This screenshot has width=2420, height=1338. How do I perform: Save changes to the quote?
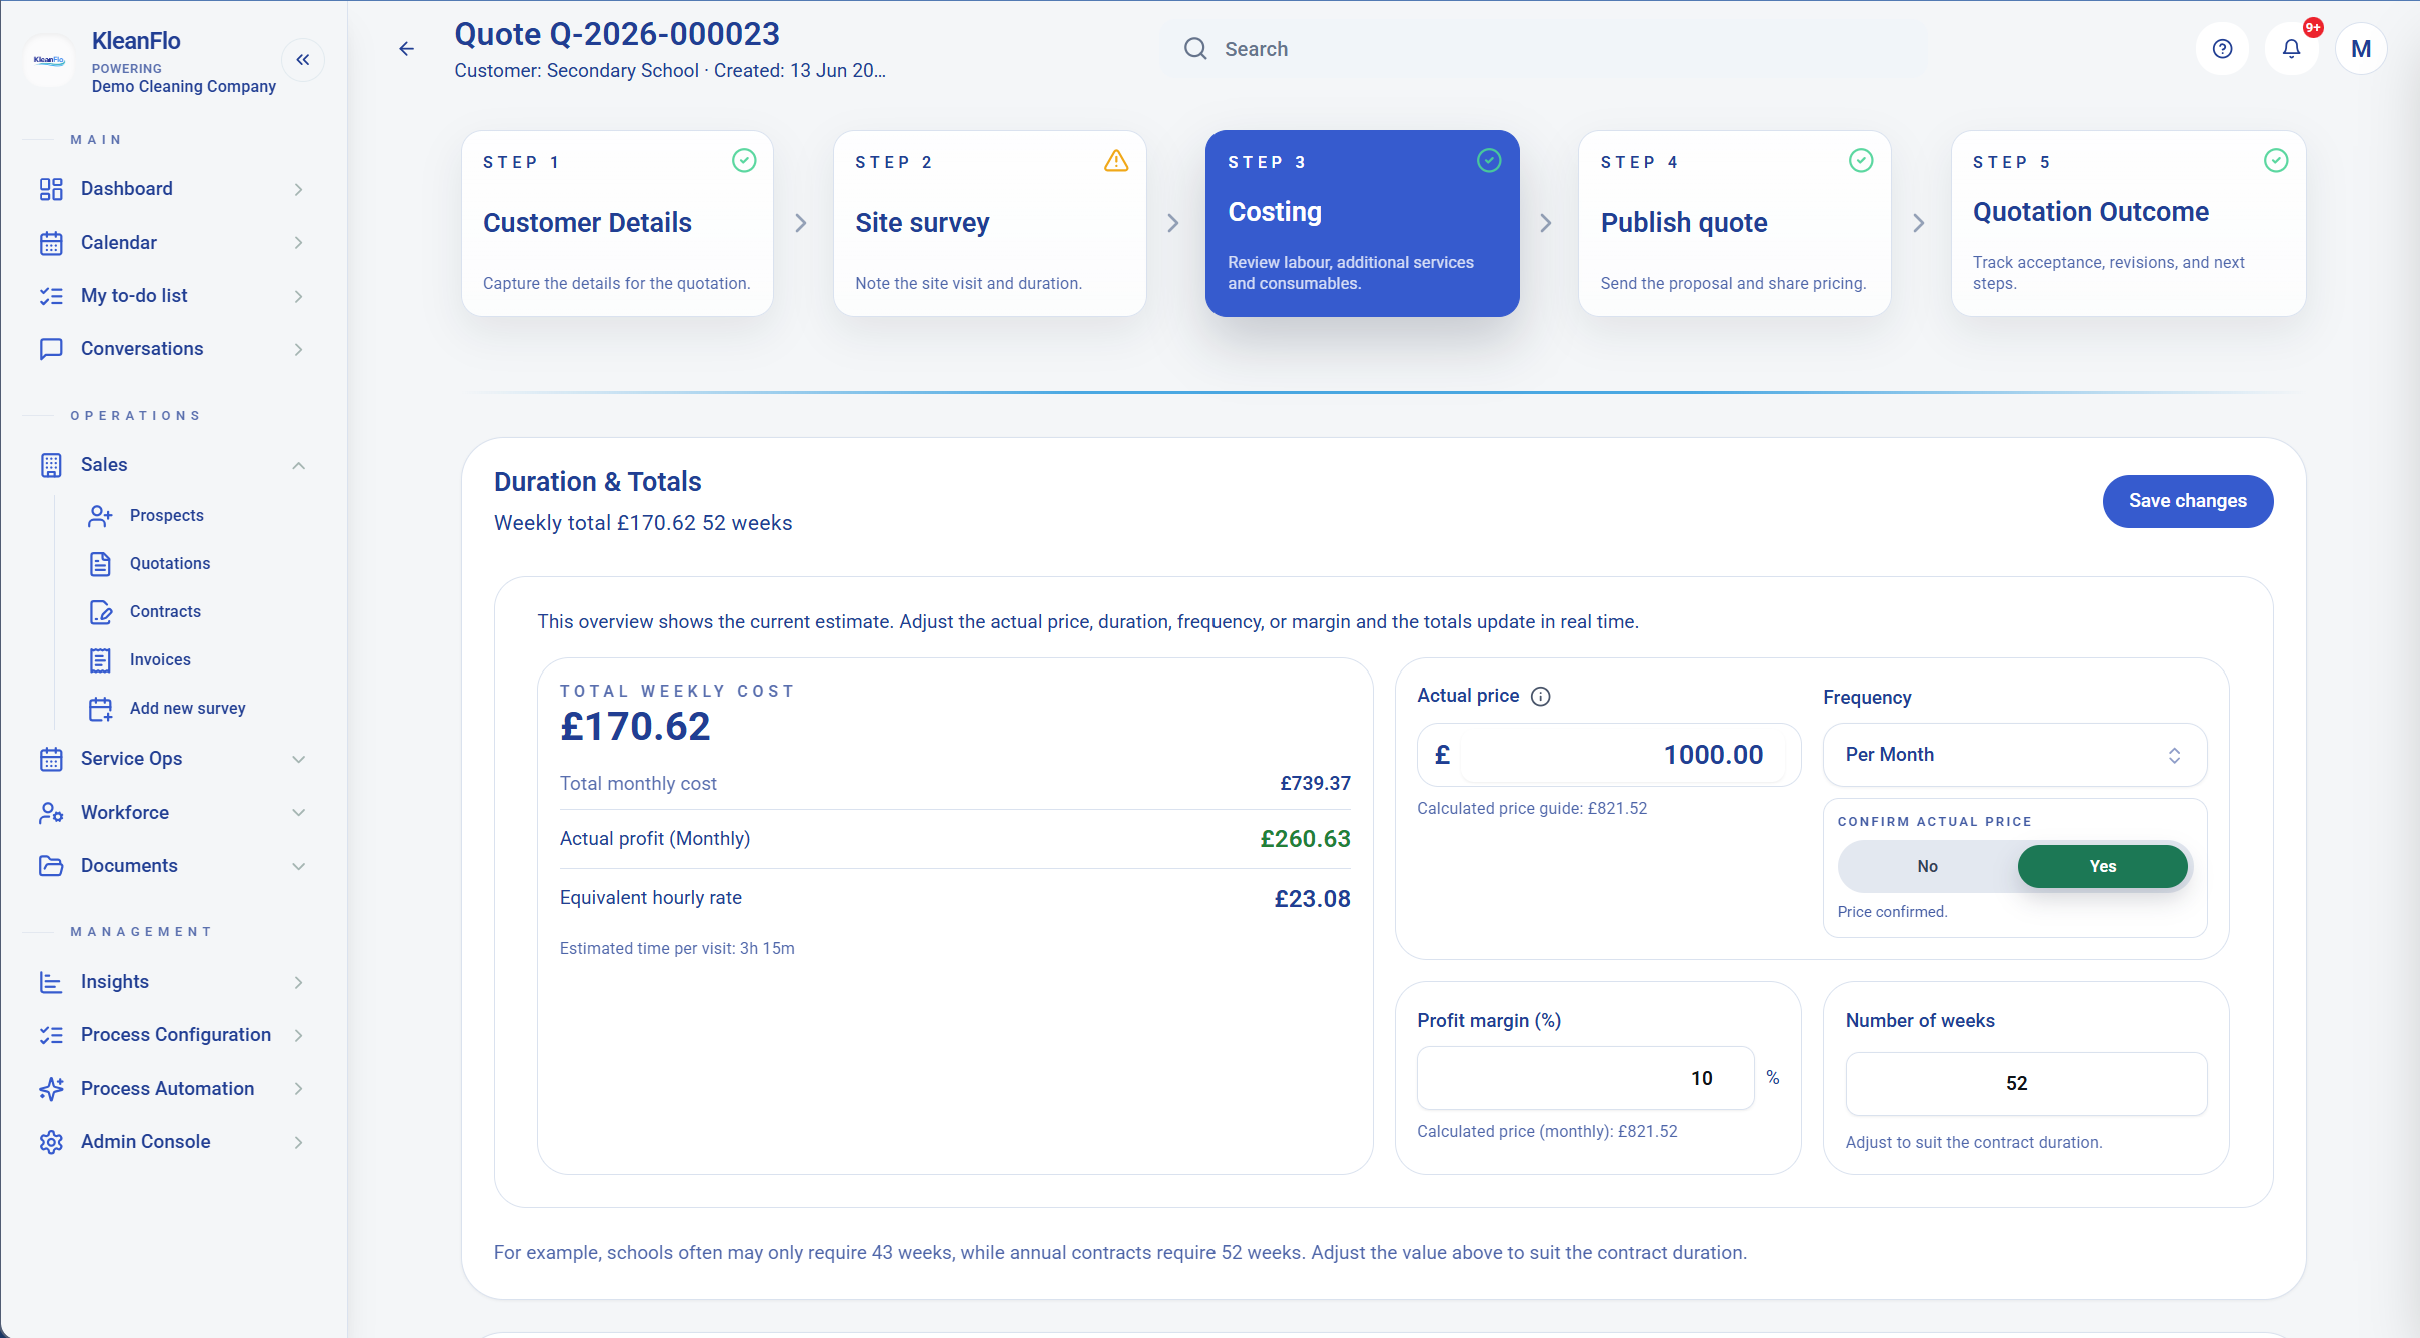pos(2187,501)
